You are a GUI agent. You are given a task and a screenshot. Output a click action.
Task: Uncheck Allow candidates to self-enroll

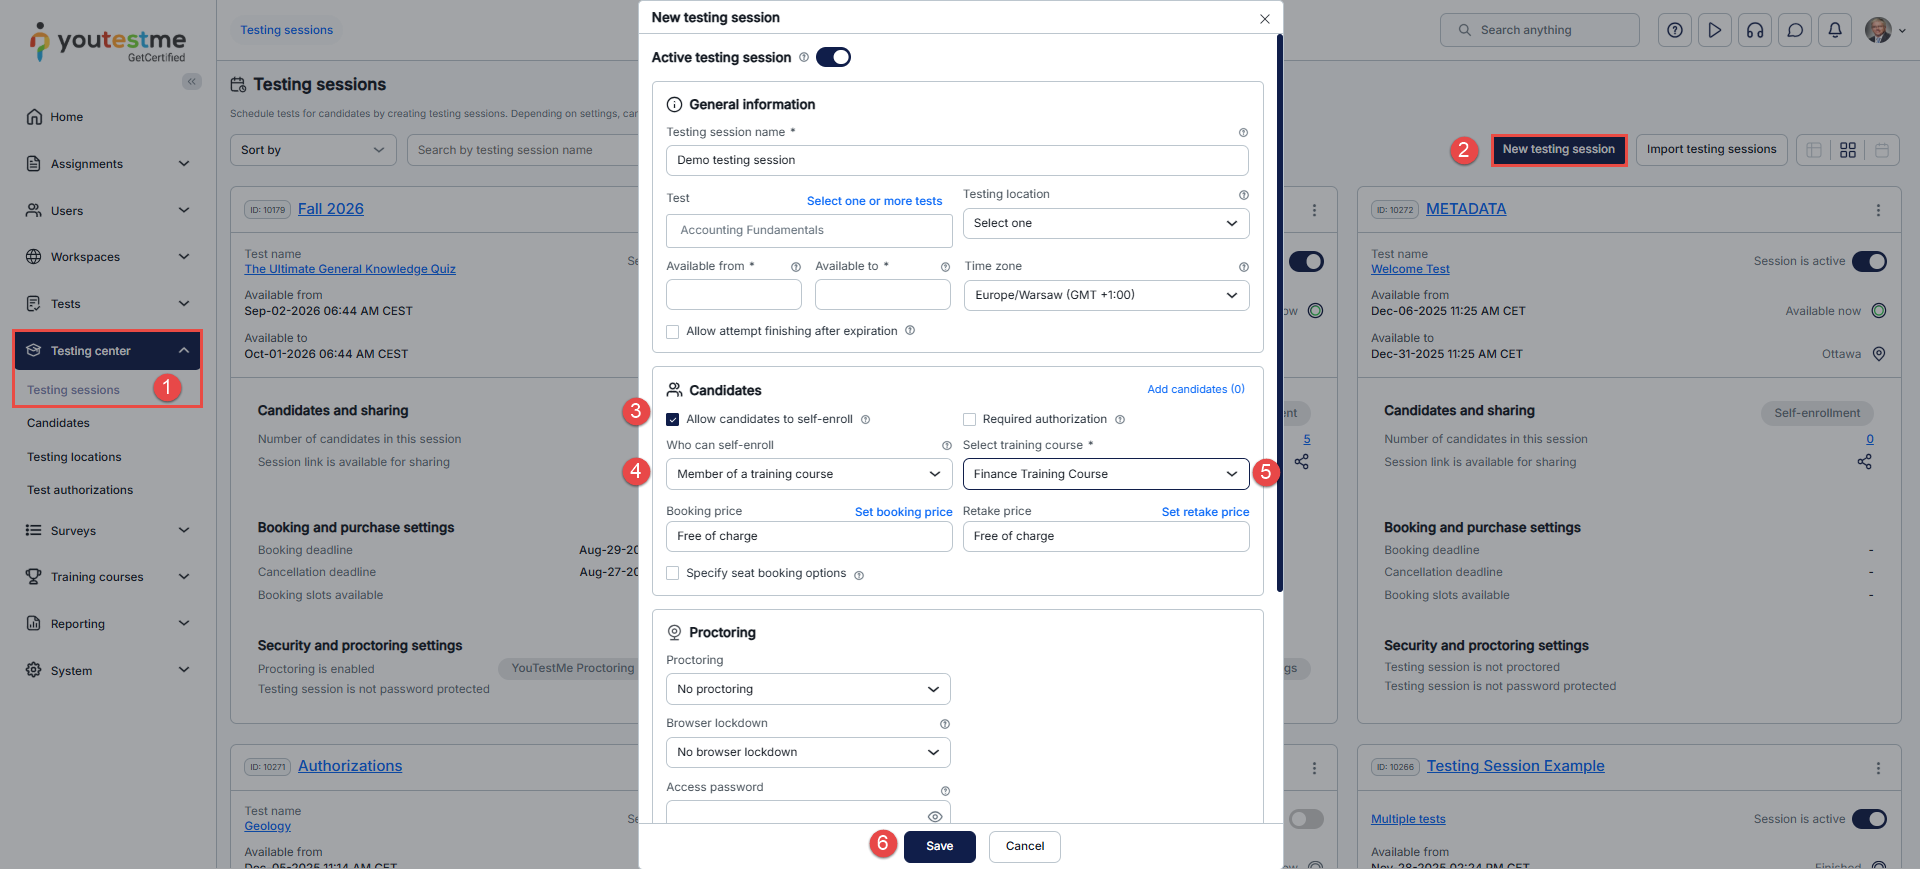pos(673,419)
